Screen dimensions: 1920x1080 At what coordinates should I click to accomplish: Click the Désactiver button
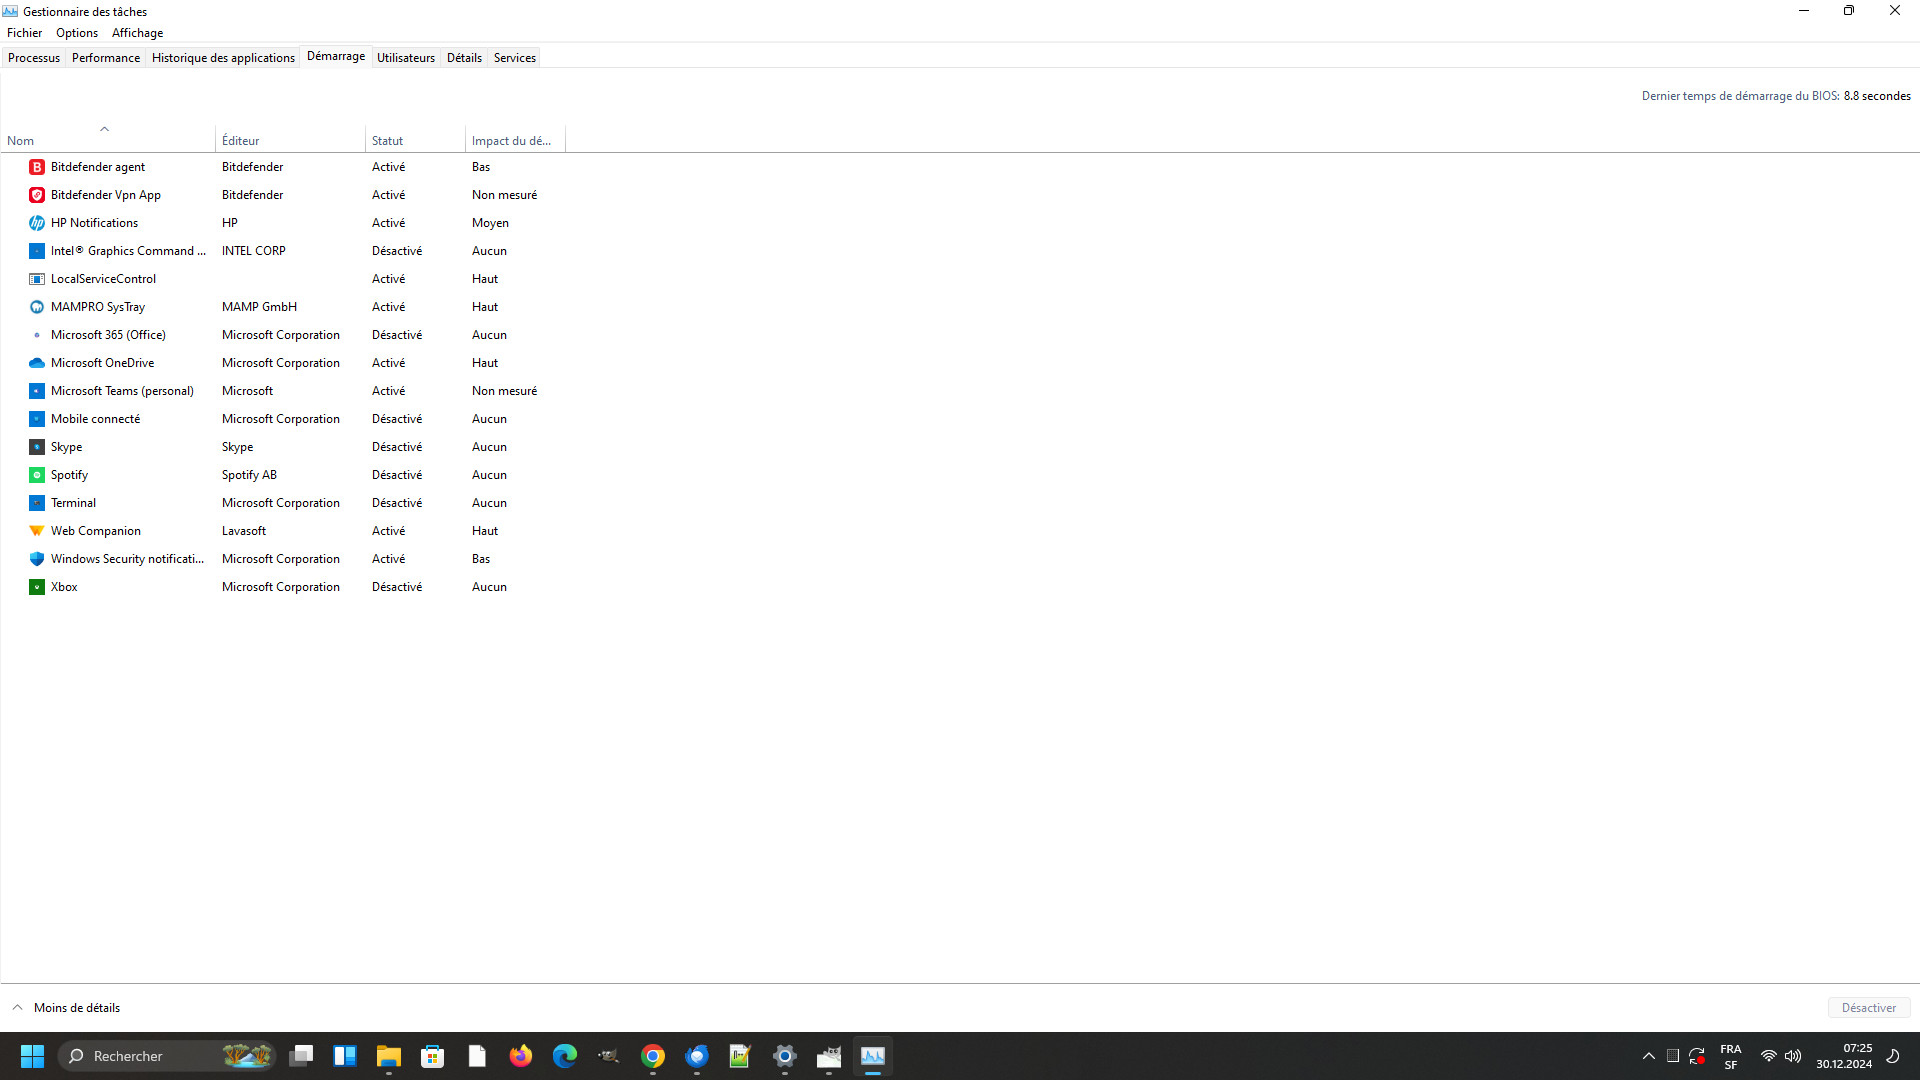(1868, 1008)
